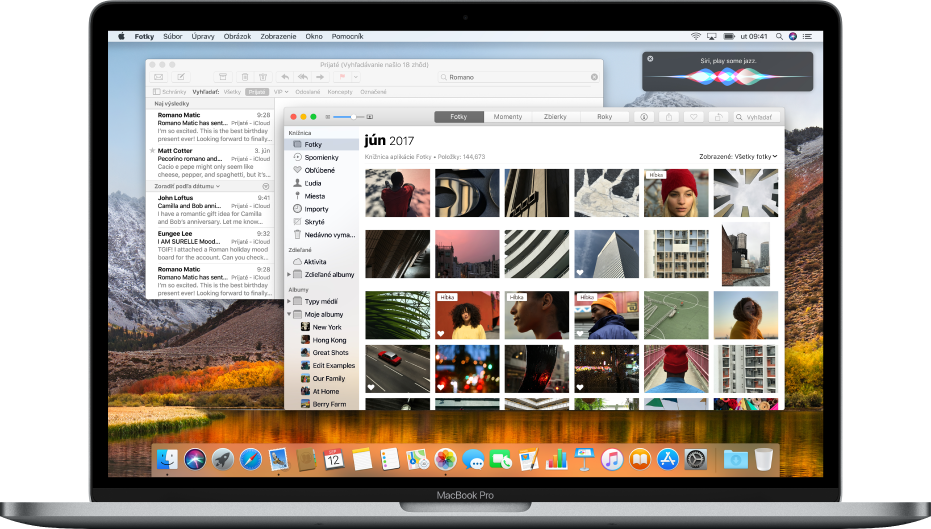Open Messages icon in the Dock
Image resolution: width=931 pixels, height=529 pixels.
point(473,460)
